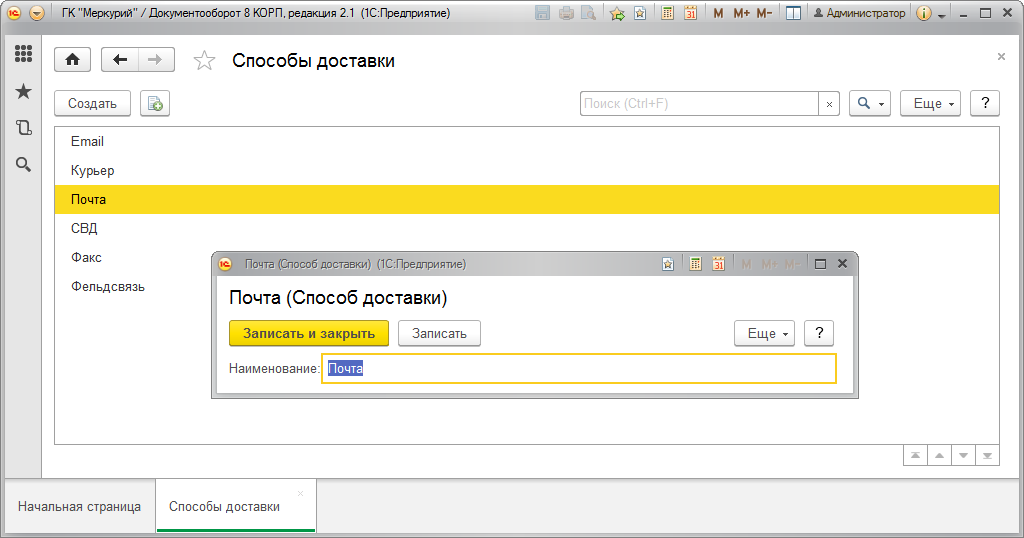Image resolution: width=1024 pixels, height=538 pixels.
Task: Close the Способы доставки page with x
Action: (1001, 57)
